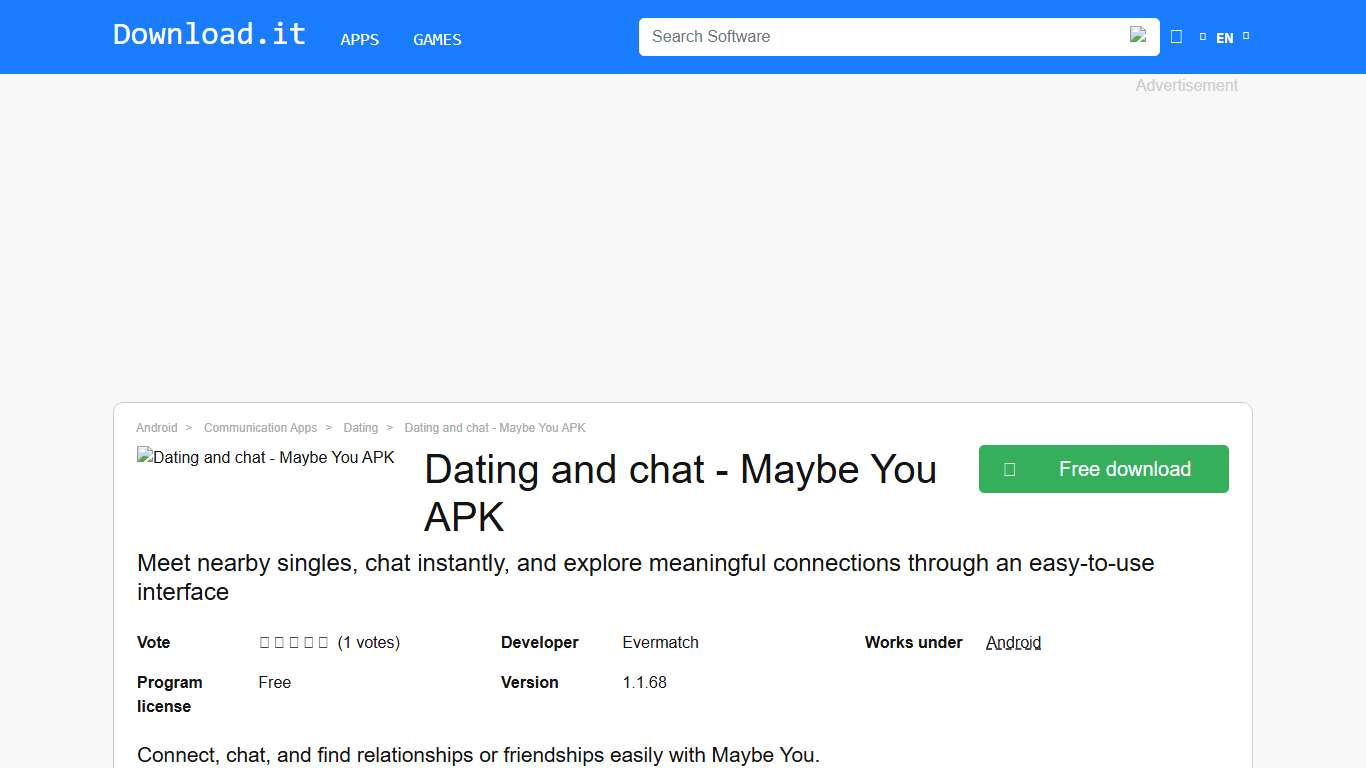Open the GAMES menu
This screenshot has height=768, width=1366.
[x=437, y=39]
